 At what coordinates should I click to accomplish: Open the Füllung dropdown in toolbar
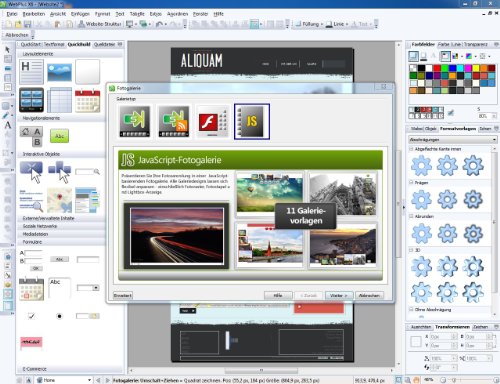pyautogui.click(x=310, y=24)
